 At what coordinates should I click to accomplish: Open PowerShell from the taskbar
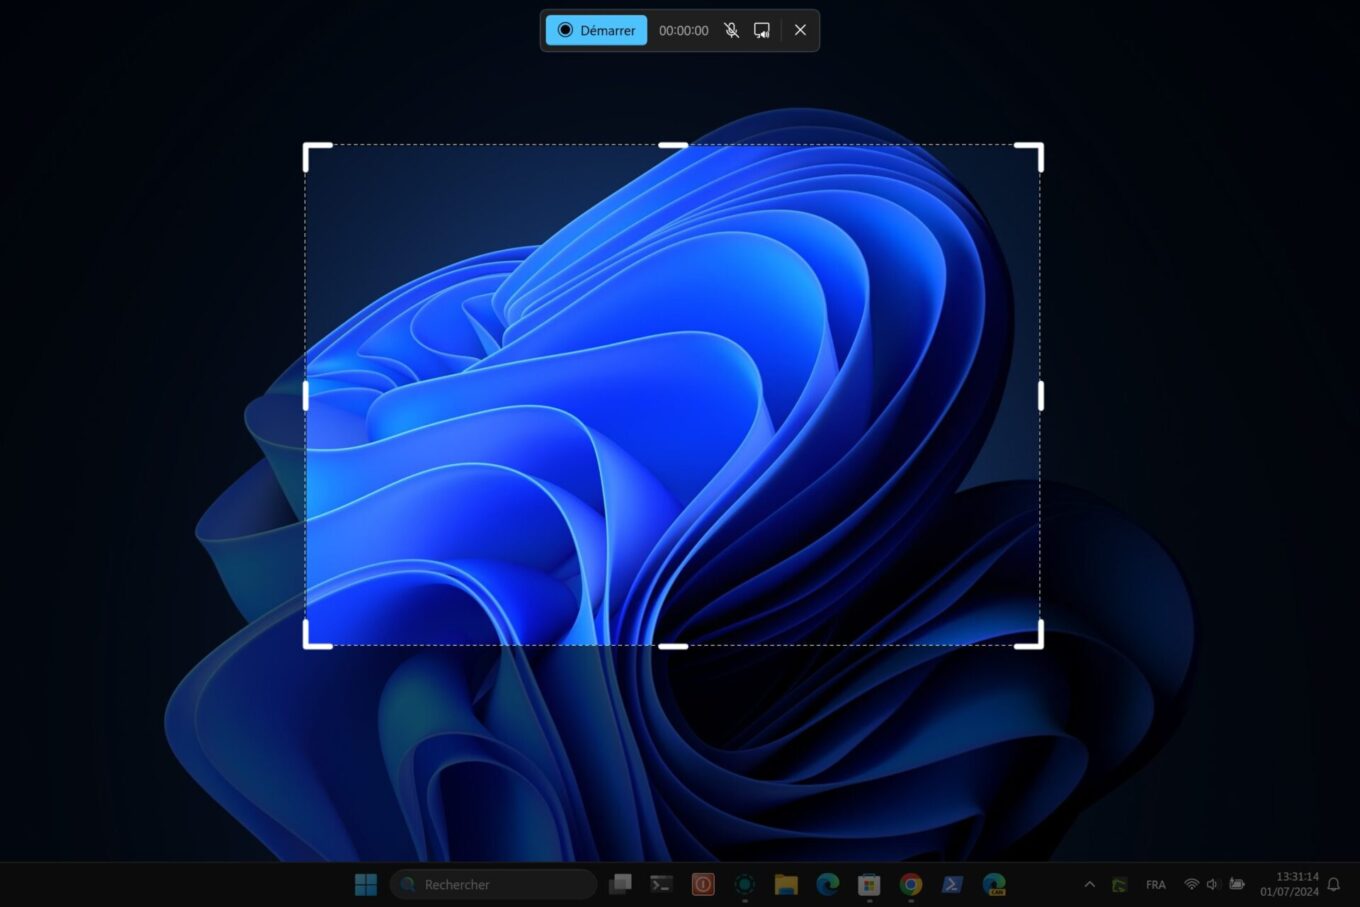tap(952, 884)
